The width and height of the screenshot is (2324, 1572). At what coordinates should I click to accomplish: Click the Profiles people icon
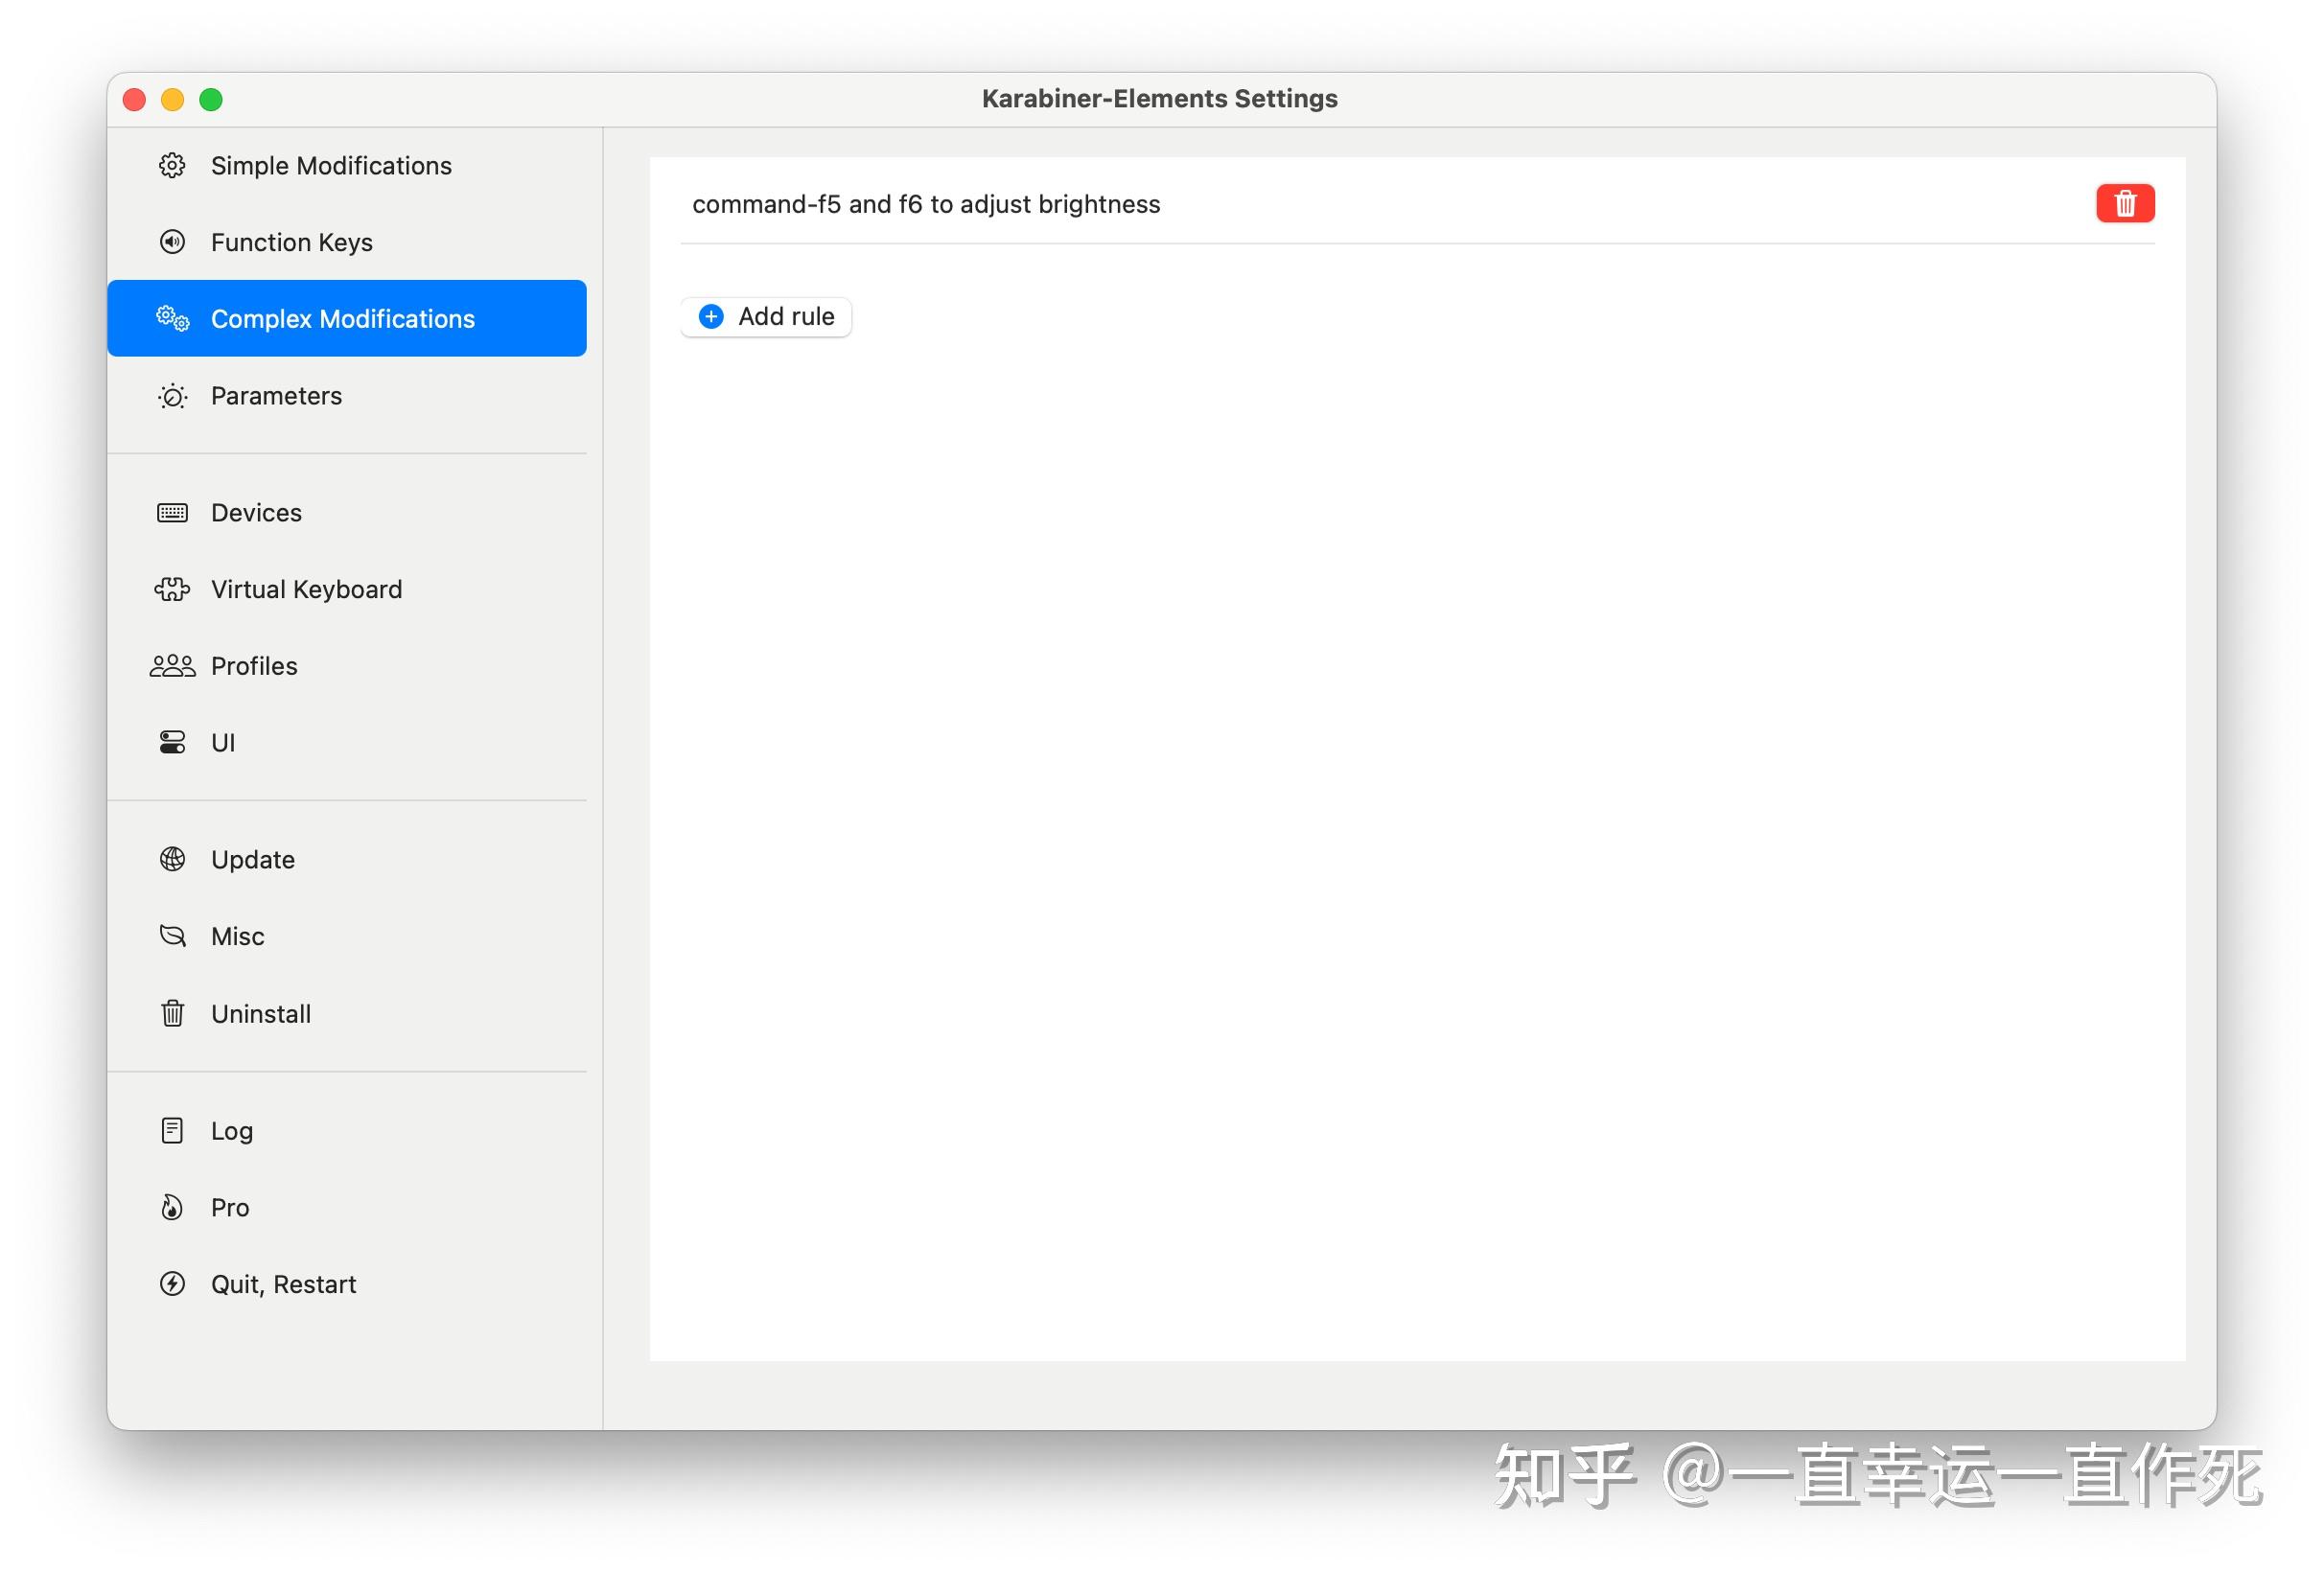pos(172,666)
